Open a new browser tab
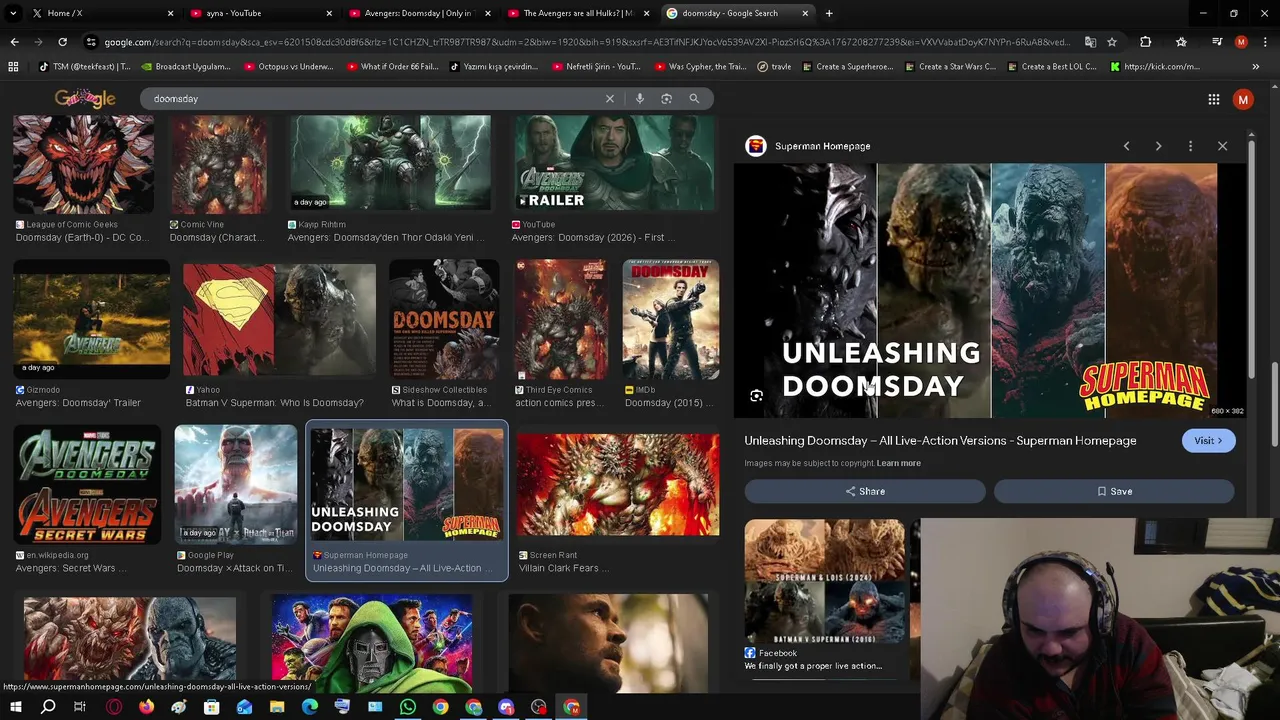 tap(829, 13)
